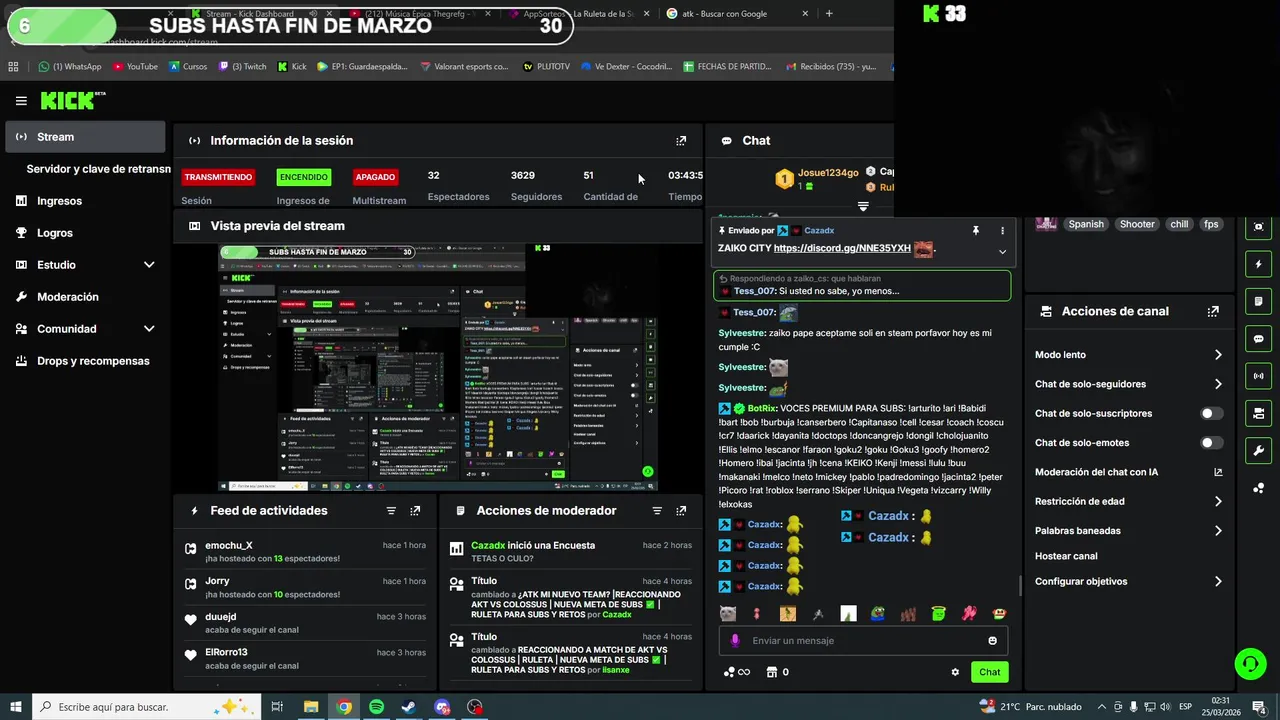Open Steam from the Windows taskbar

coord(409,707)
